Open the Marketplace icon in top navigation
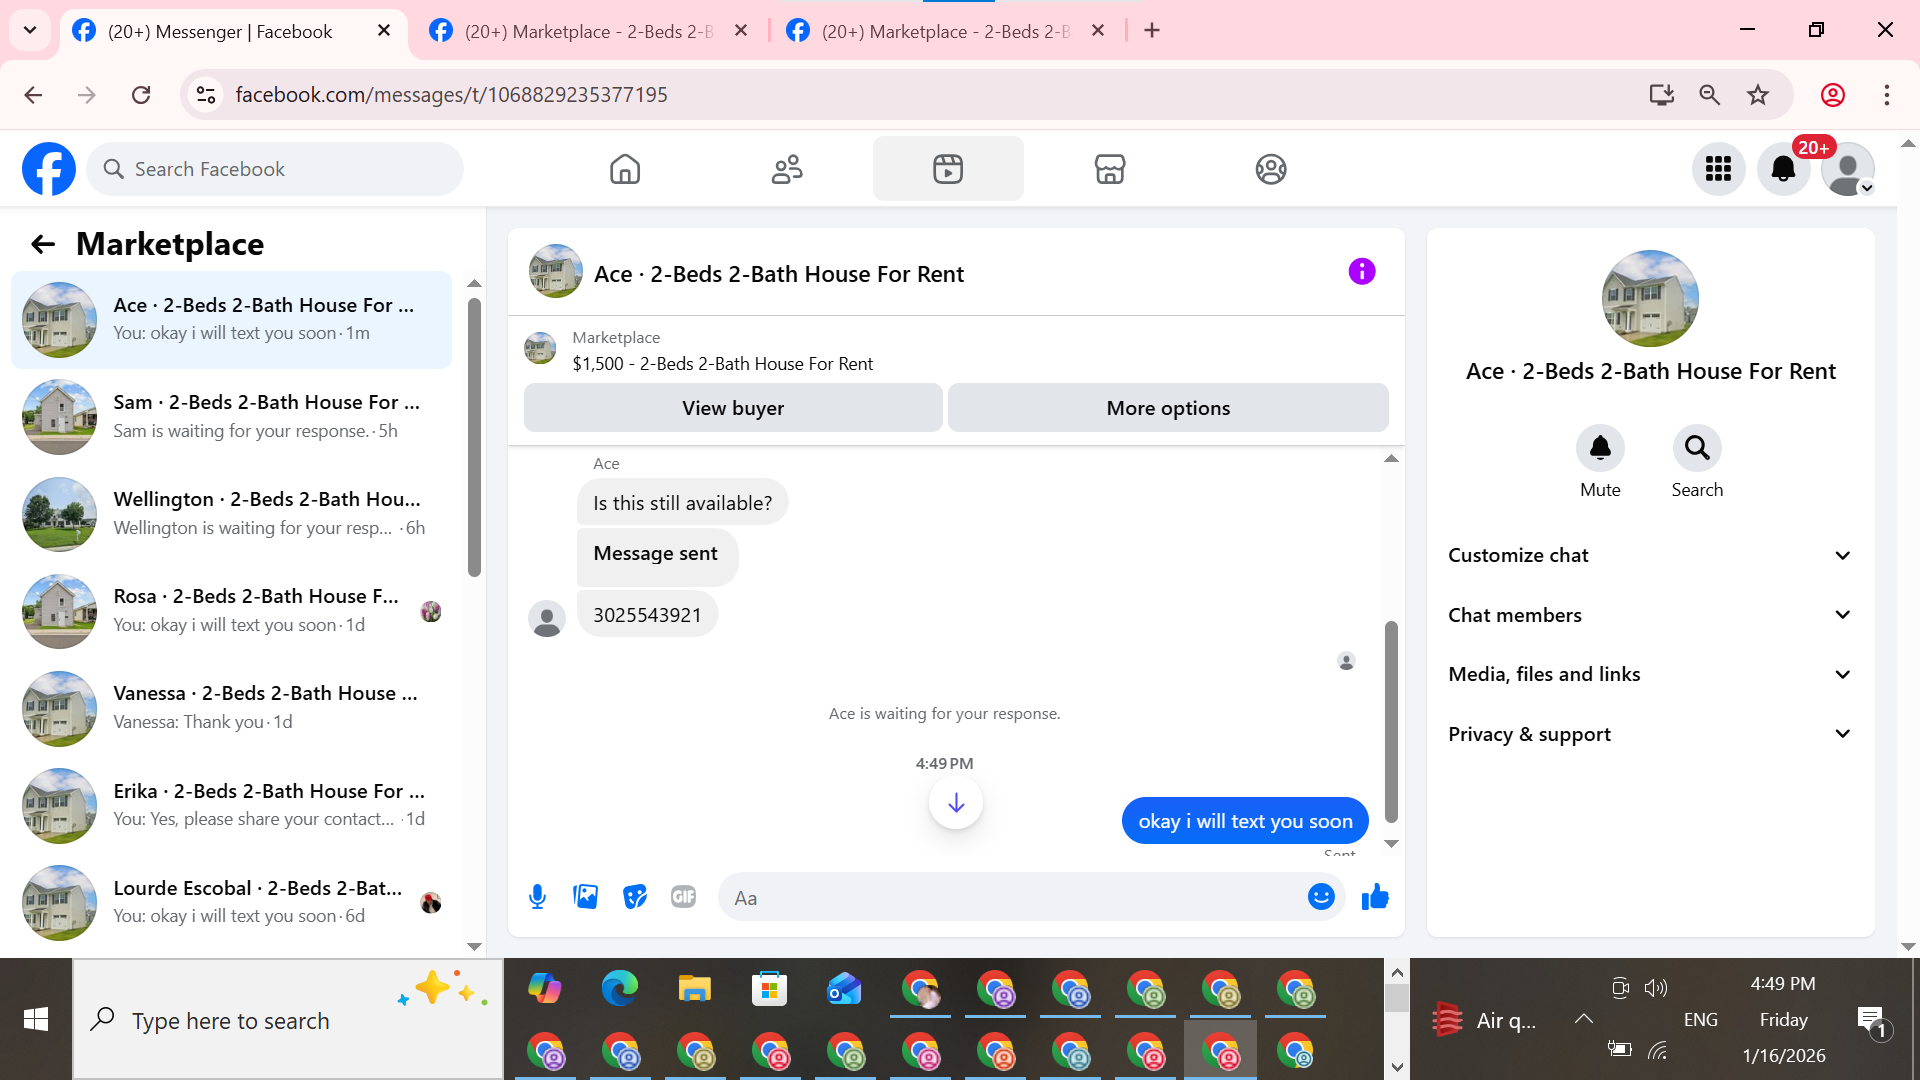1920x1080 pixels. 1110,169
